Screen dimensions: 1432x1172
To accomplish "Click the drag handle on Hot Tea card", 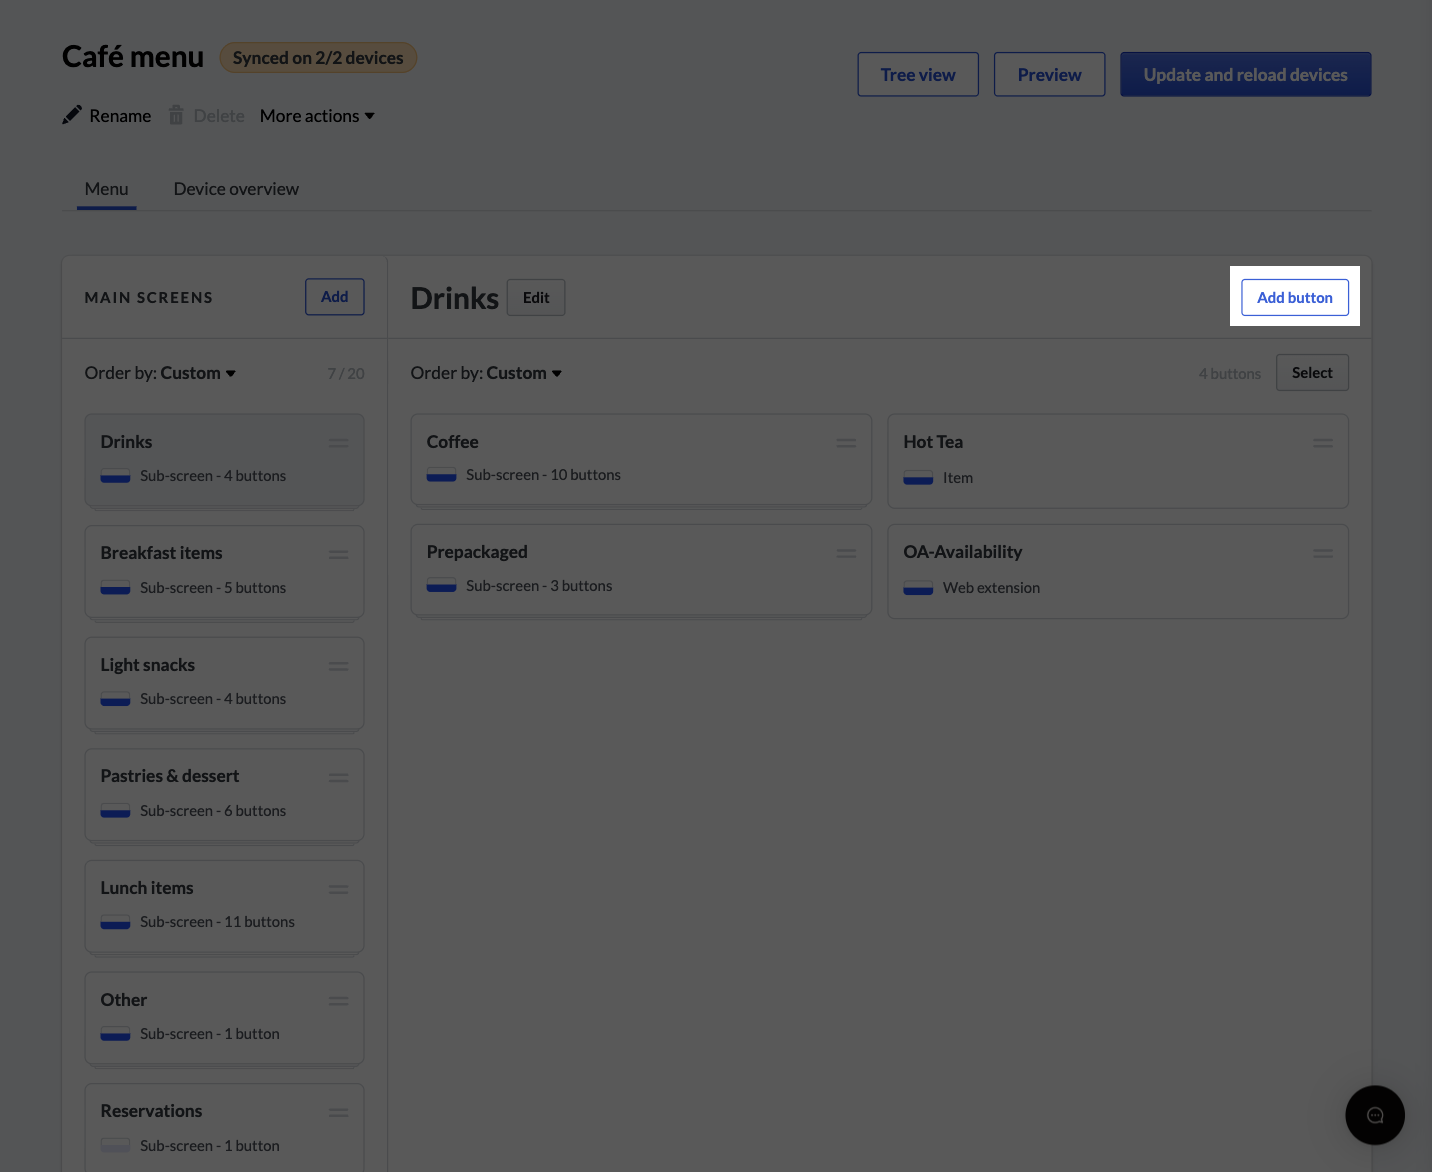I will 1322,443.
